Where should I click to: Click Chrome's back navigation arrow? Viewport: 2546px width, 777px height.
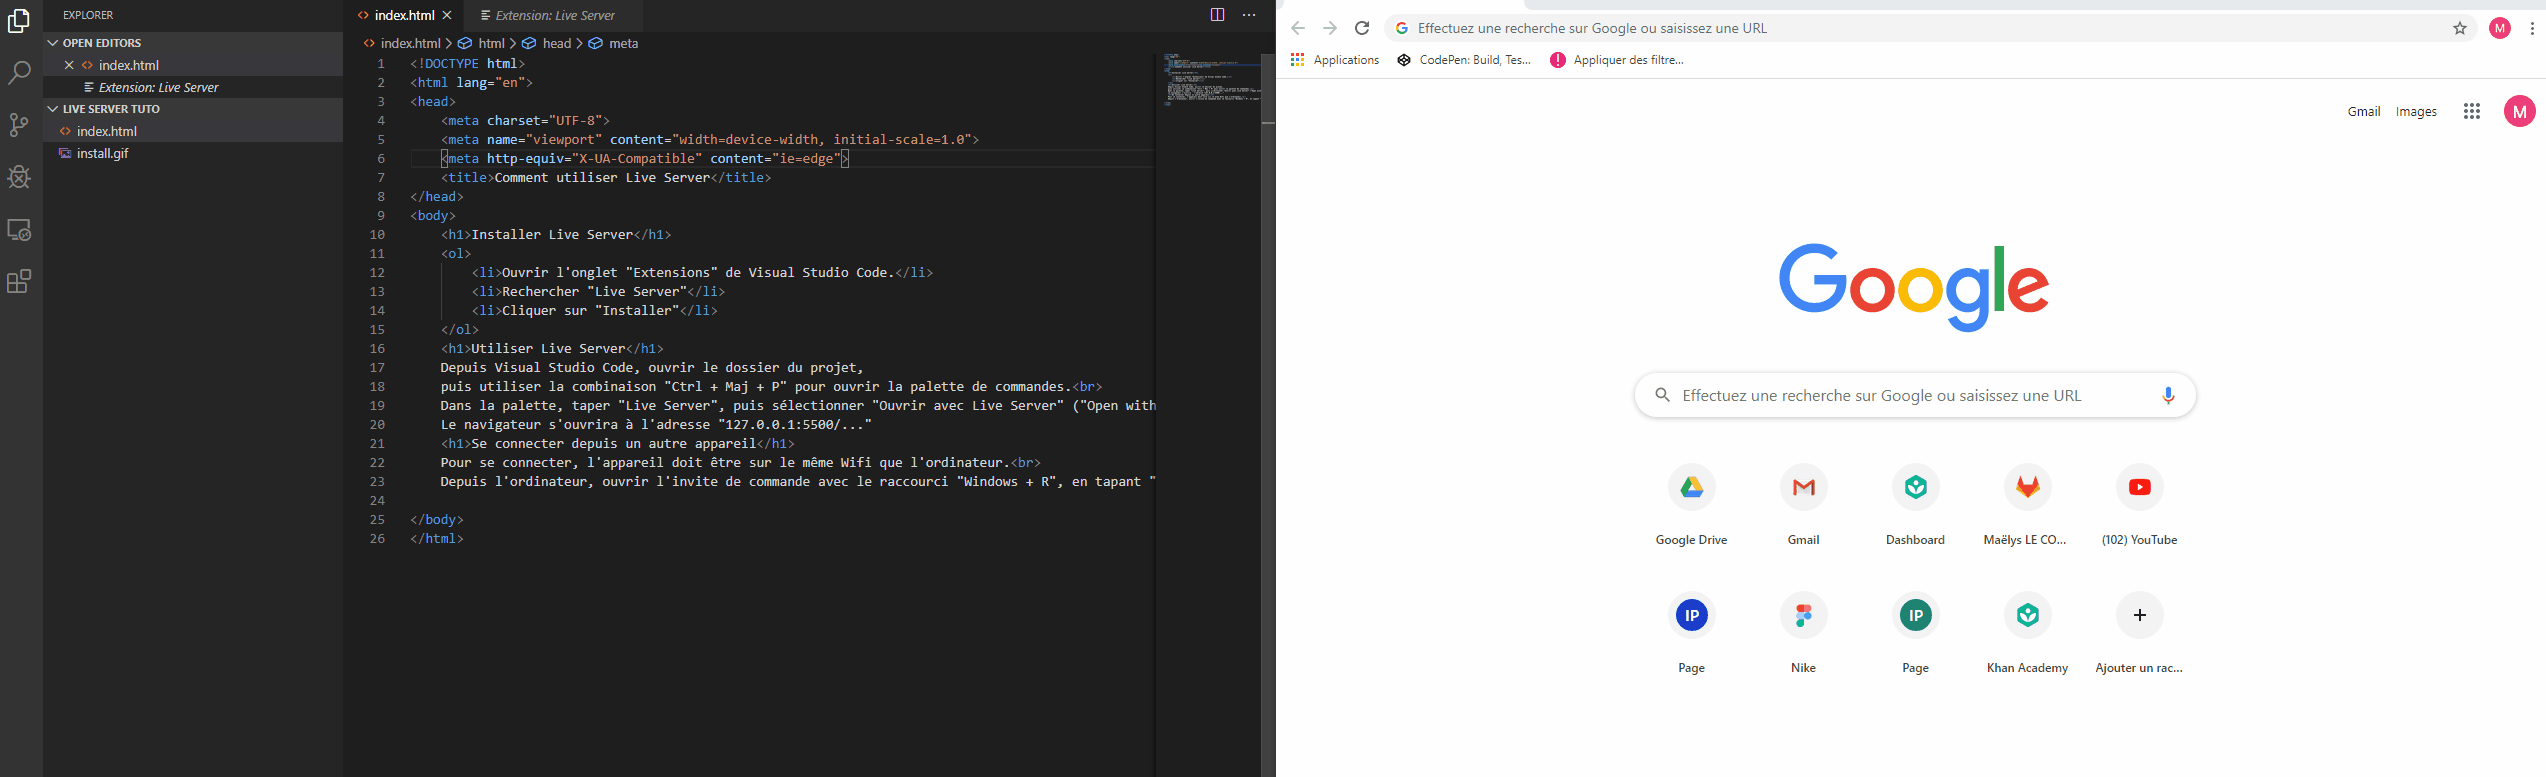click(x=1298, y=28)
